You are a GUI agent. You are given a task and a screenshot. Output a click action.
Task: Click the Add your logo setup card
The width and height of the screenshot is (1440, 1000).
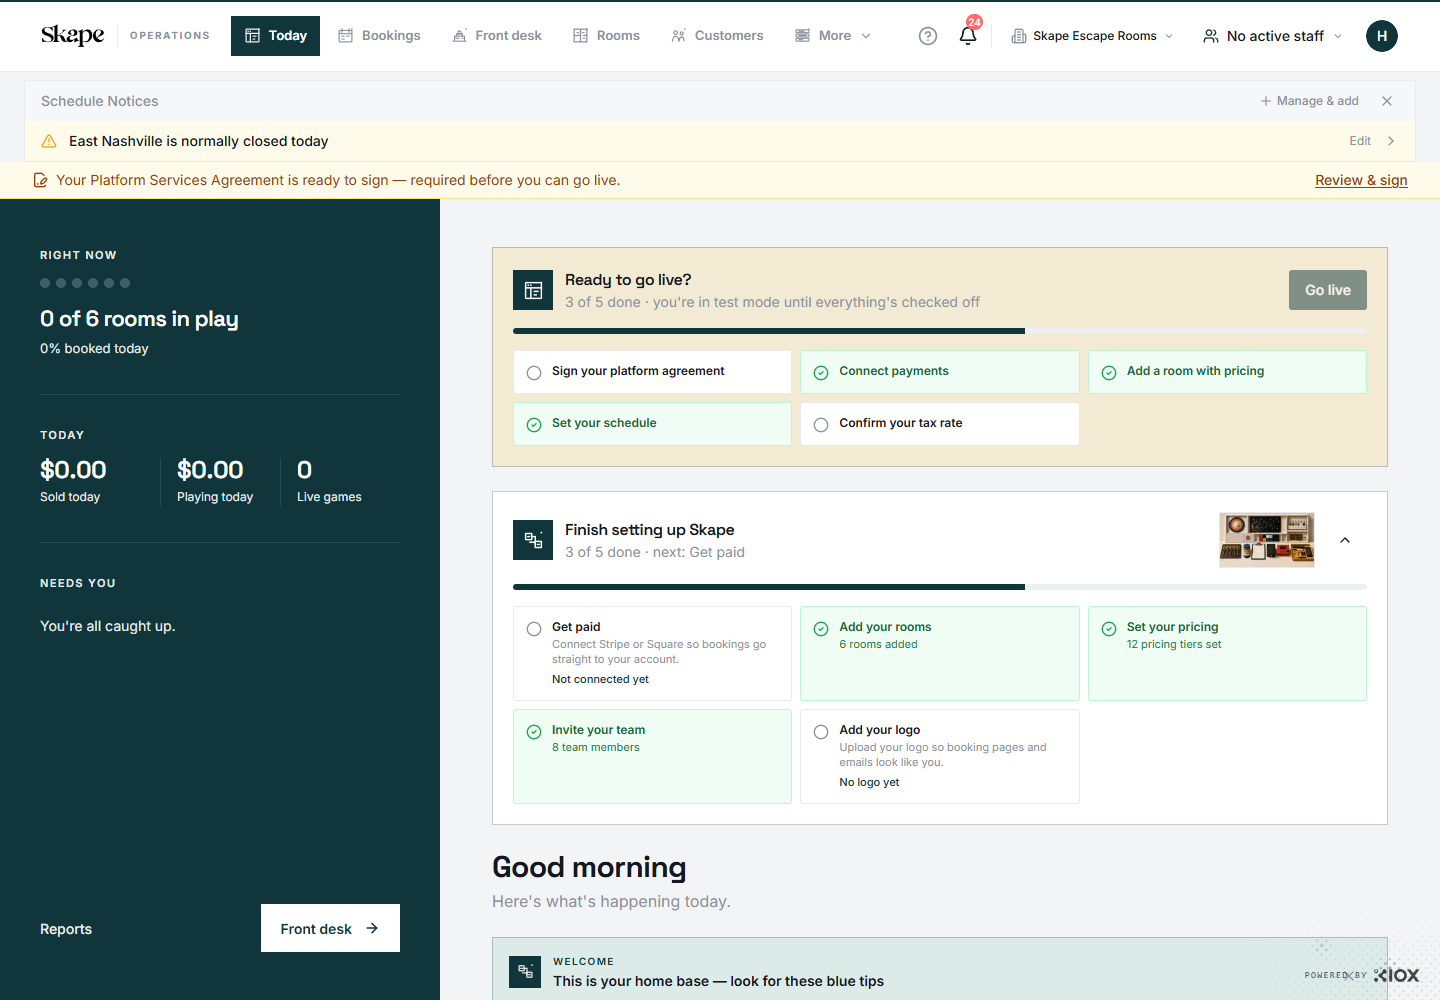(x=940, y=756)
